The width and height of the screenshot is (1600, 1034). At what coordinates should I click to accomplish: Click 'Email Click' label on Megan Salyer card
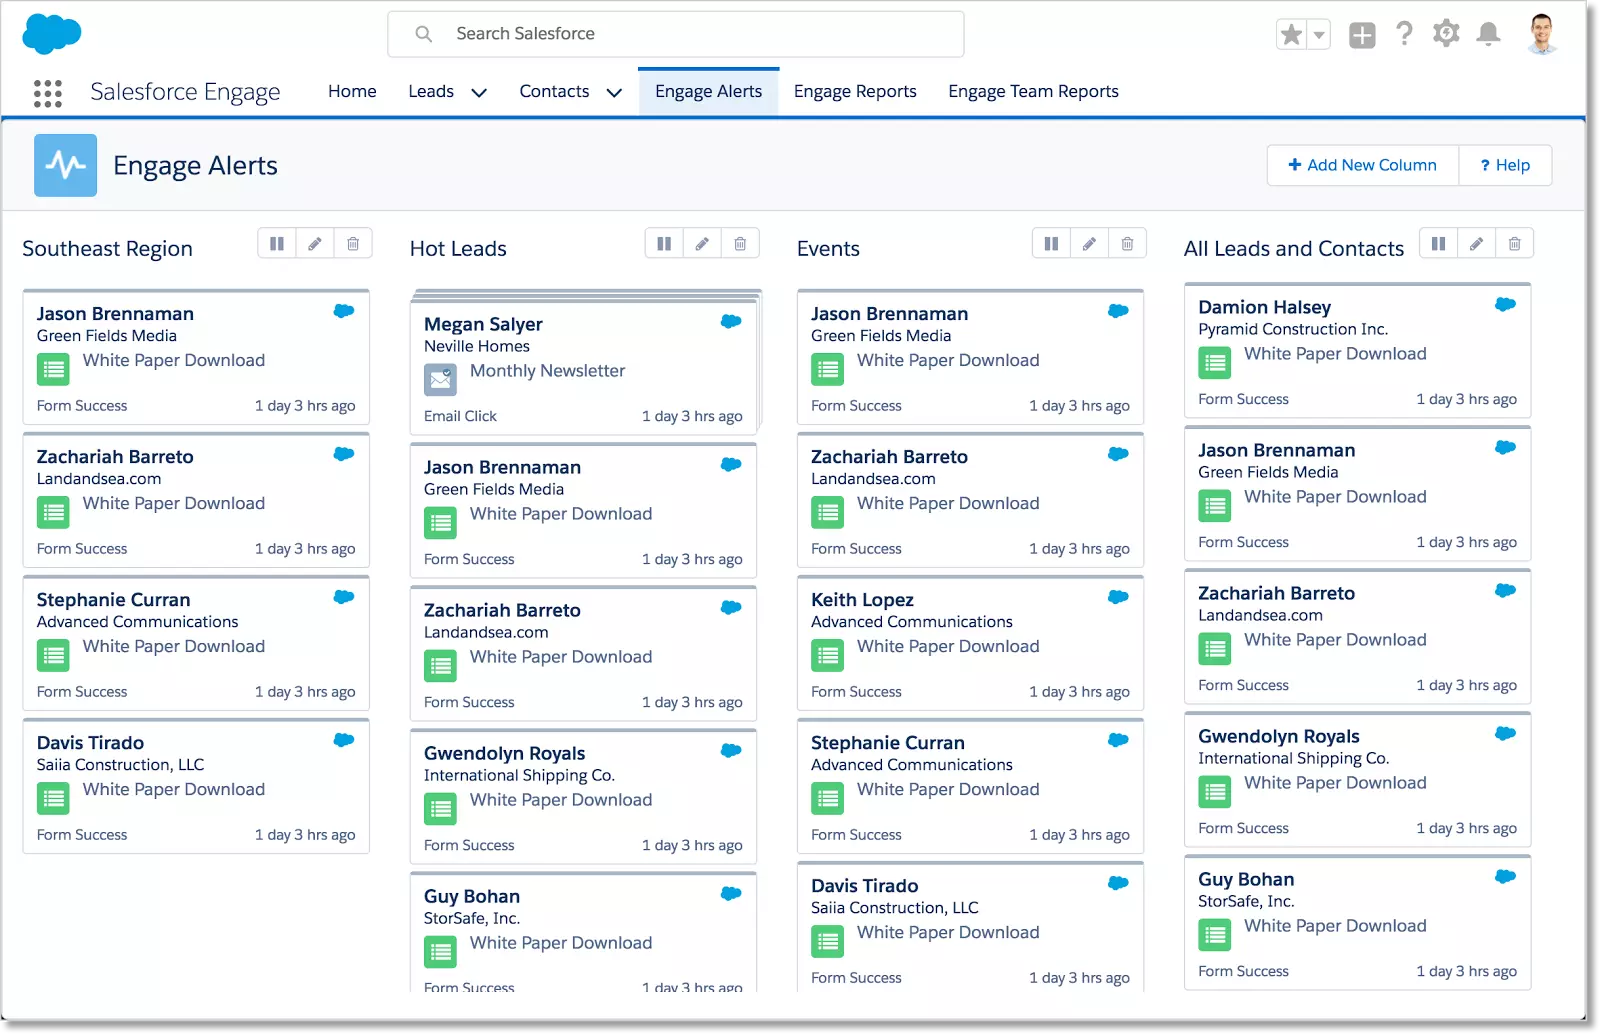(x=460, y=416)
